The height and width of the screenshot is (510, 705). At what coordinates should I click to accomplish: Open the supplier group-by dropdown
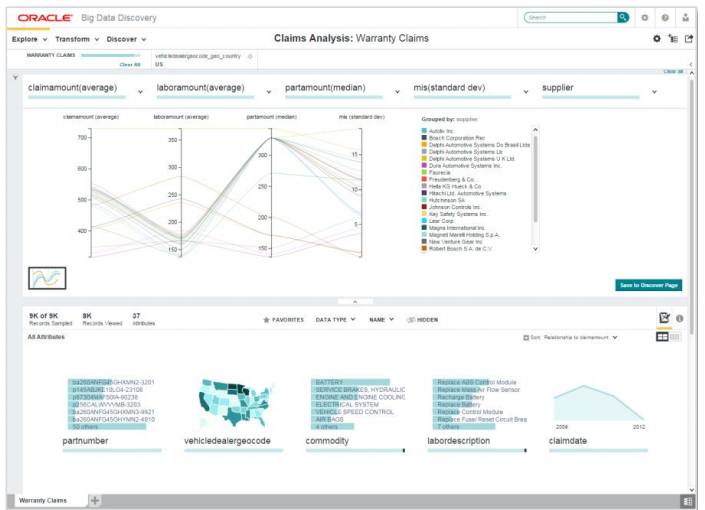point(654,91)
